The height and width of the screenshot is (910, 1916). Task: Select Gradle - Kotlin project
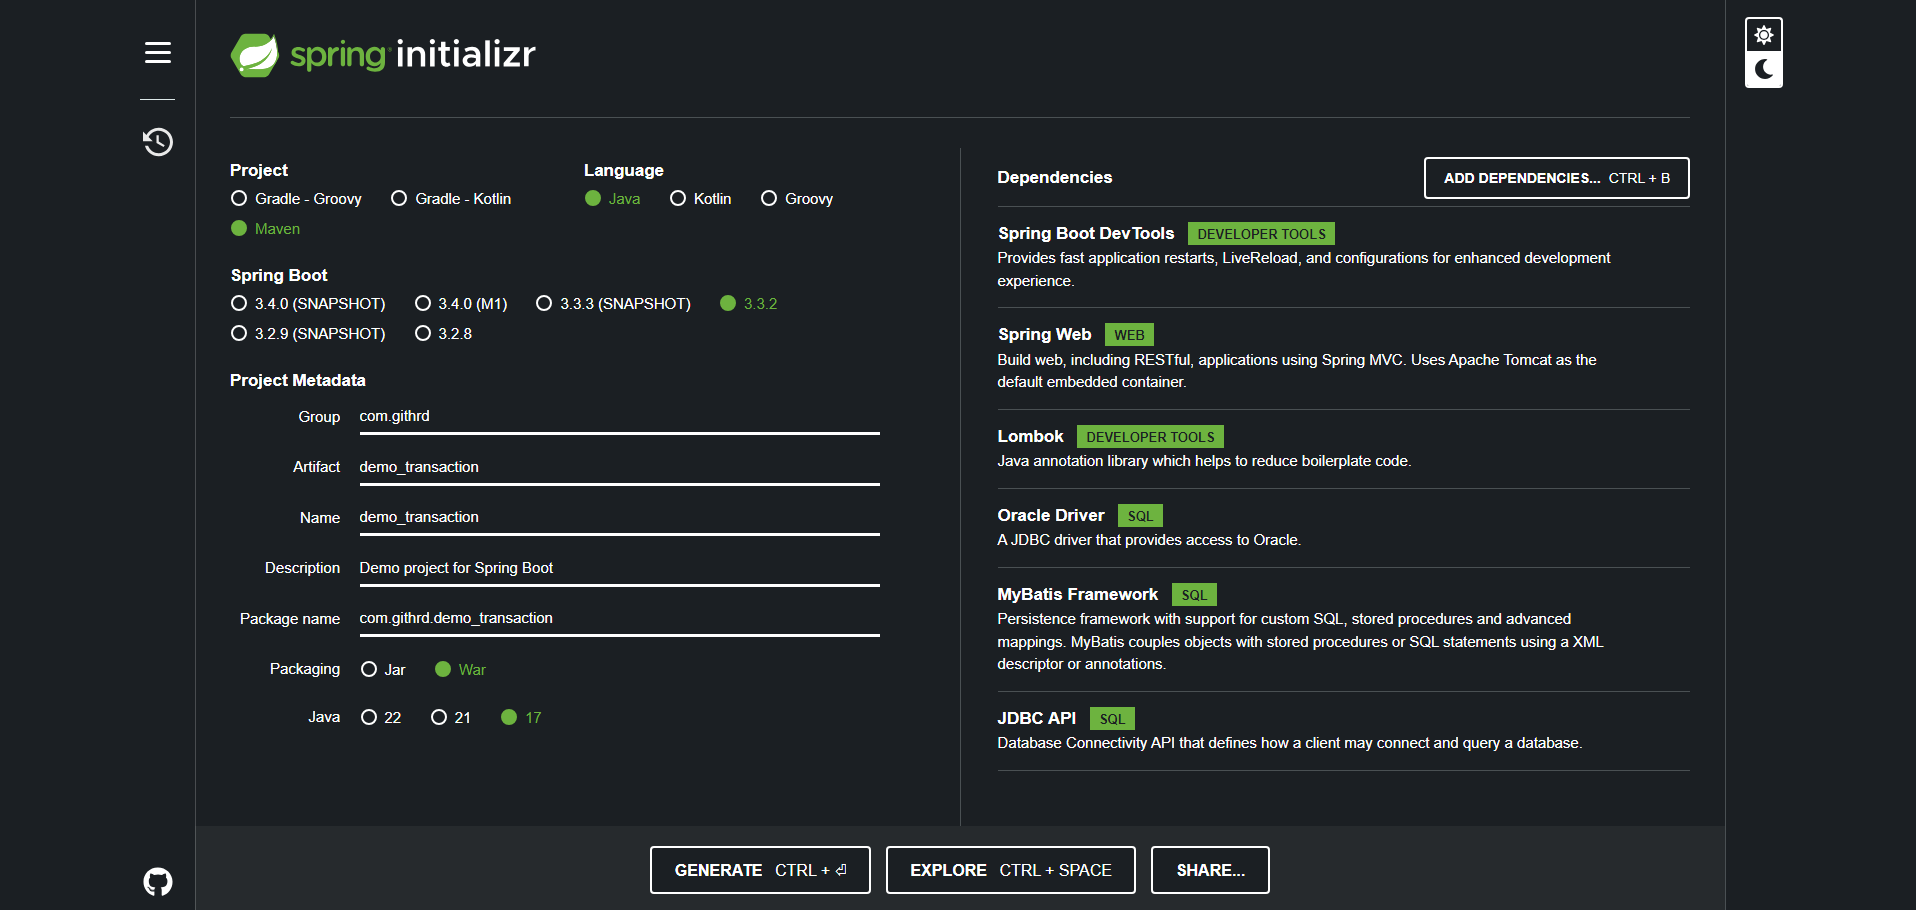point(451,199)
